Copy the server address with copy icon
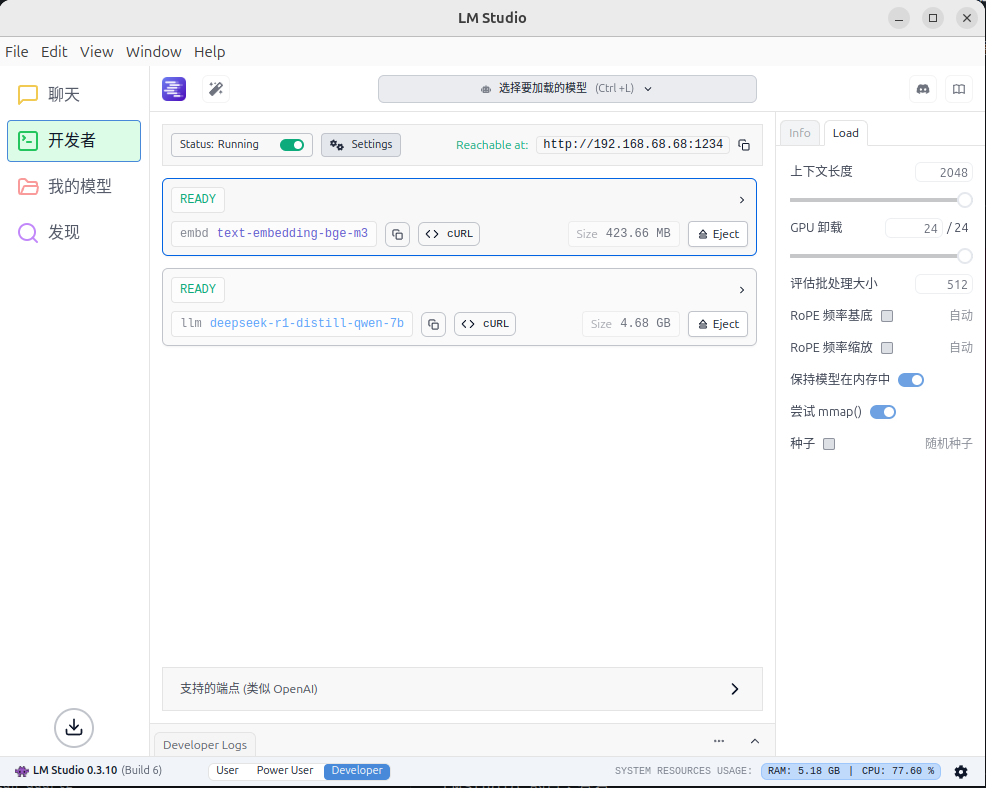The width and height of the screenshot is (986, 788). (744, 145)
